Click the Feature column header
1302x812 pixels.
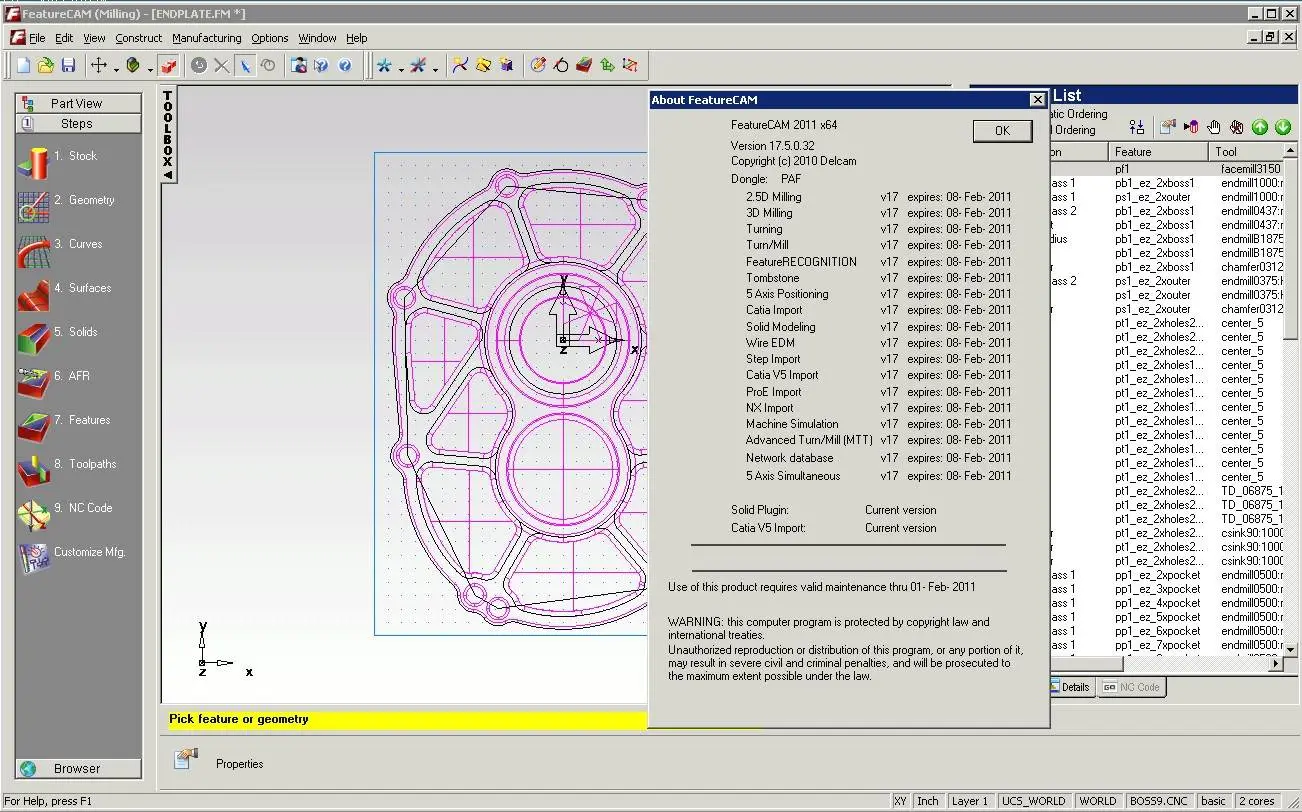[x=1158, y=152]
